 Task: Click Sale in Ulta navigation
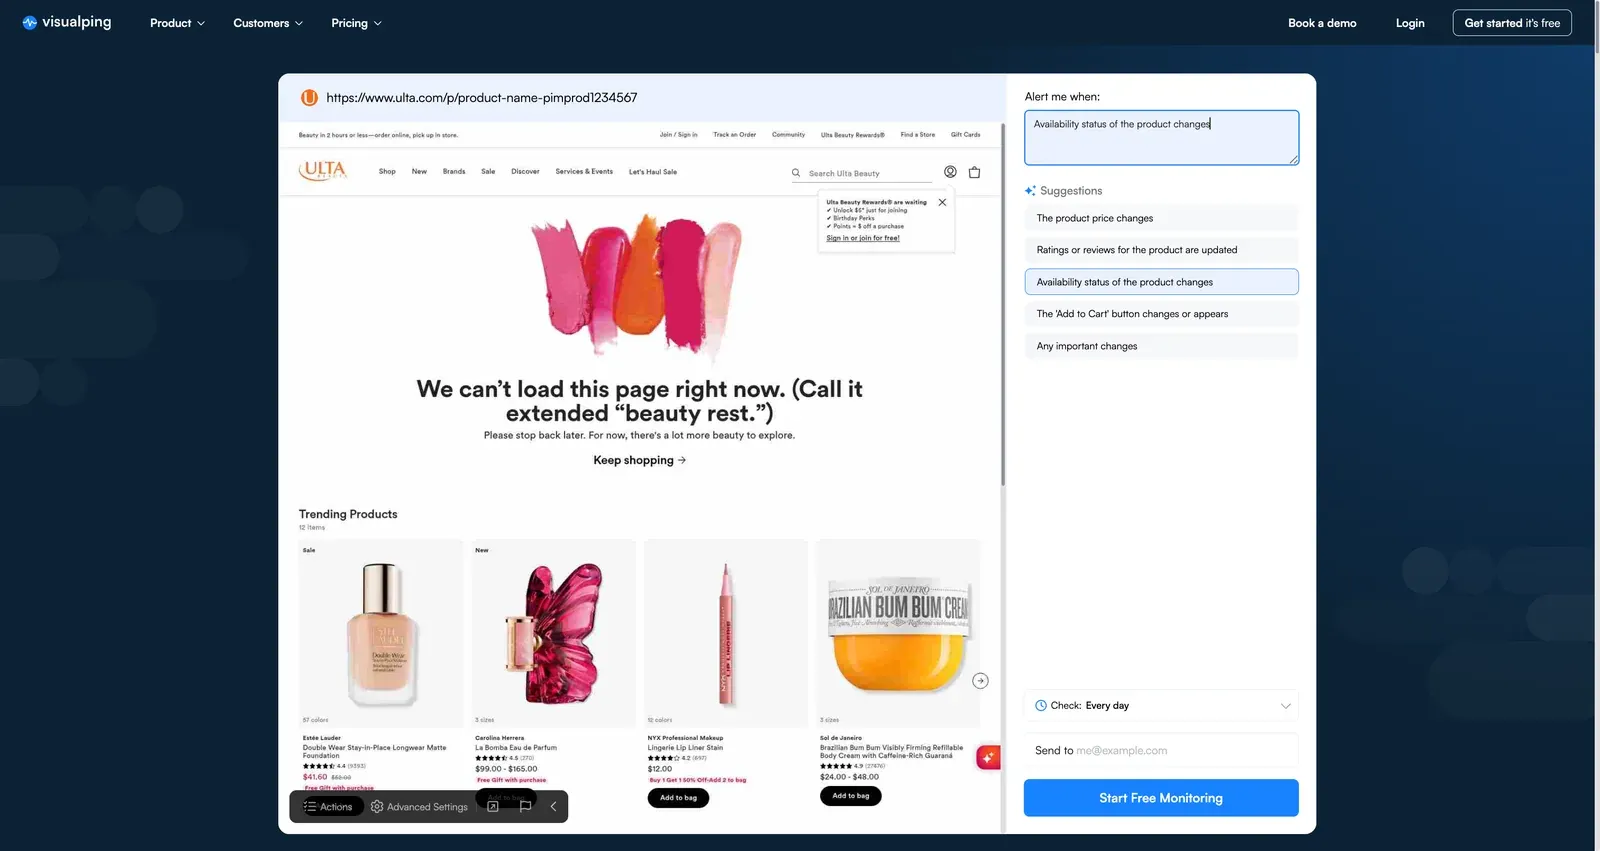point(488,172)
